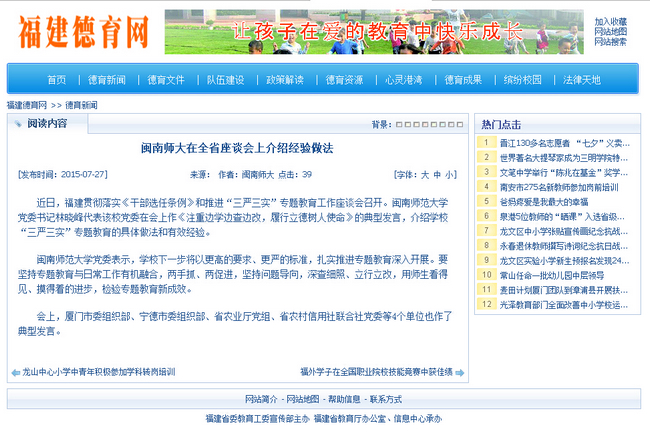
Task: Click the 福建德育网 site logo
Action: pos(82,32)
